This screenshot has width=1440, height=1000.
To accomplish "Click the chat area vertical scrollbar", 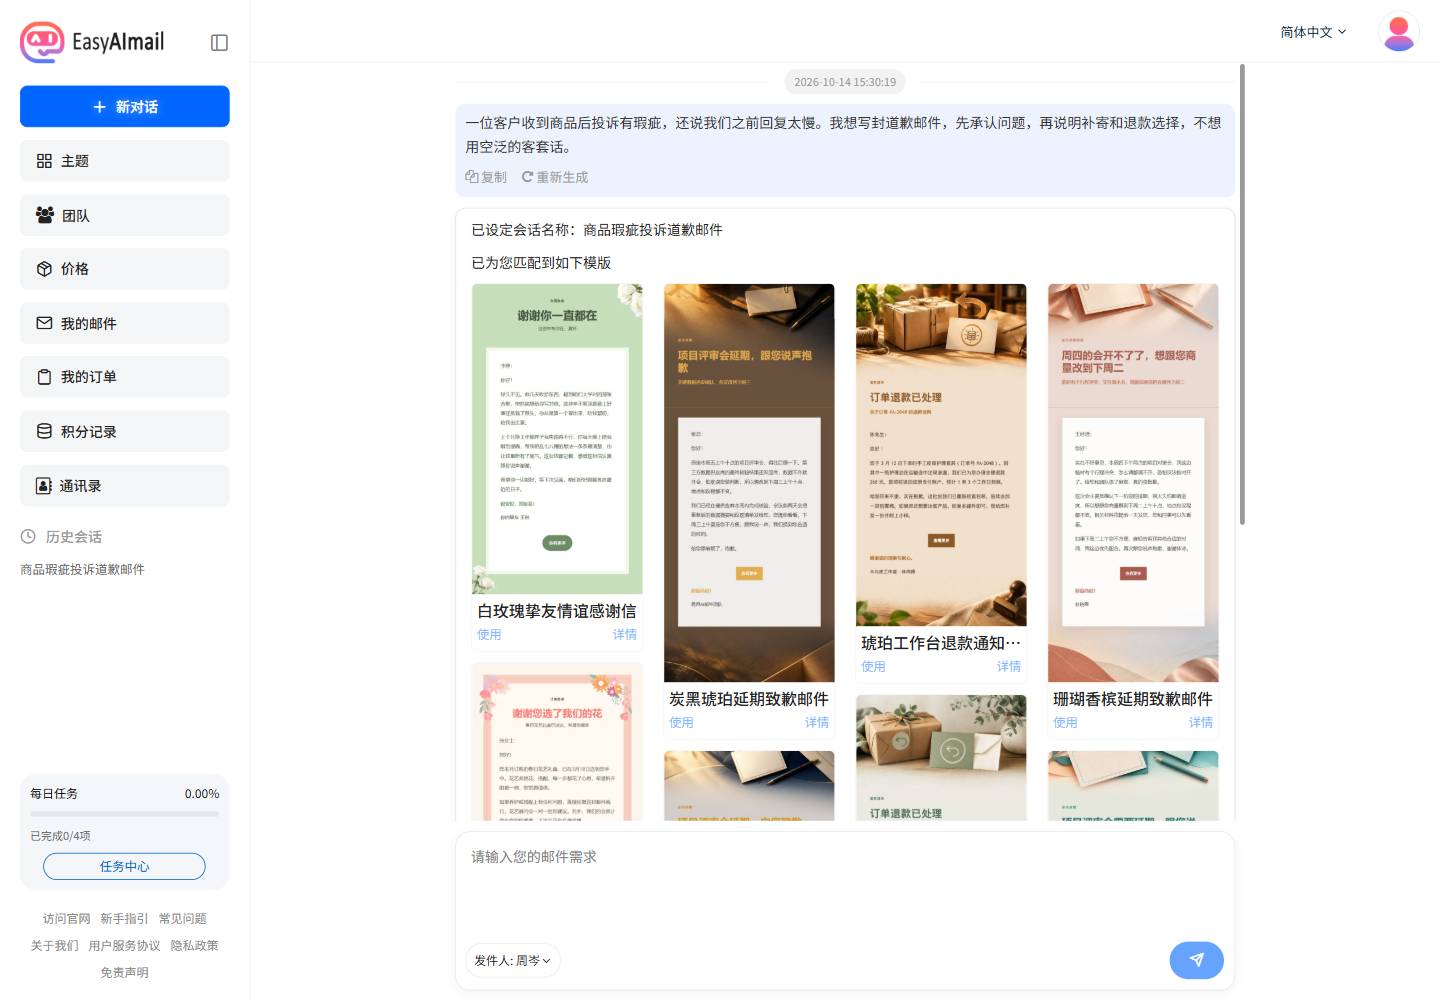I will click(1242, 294).
